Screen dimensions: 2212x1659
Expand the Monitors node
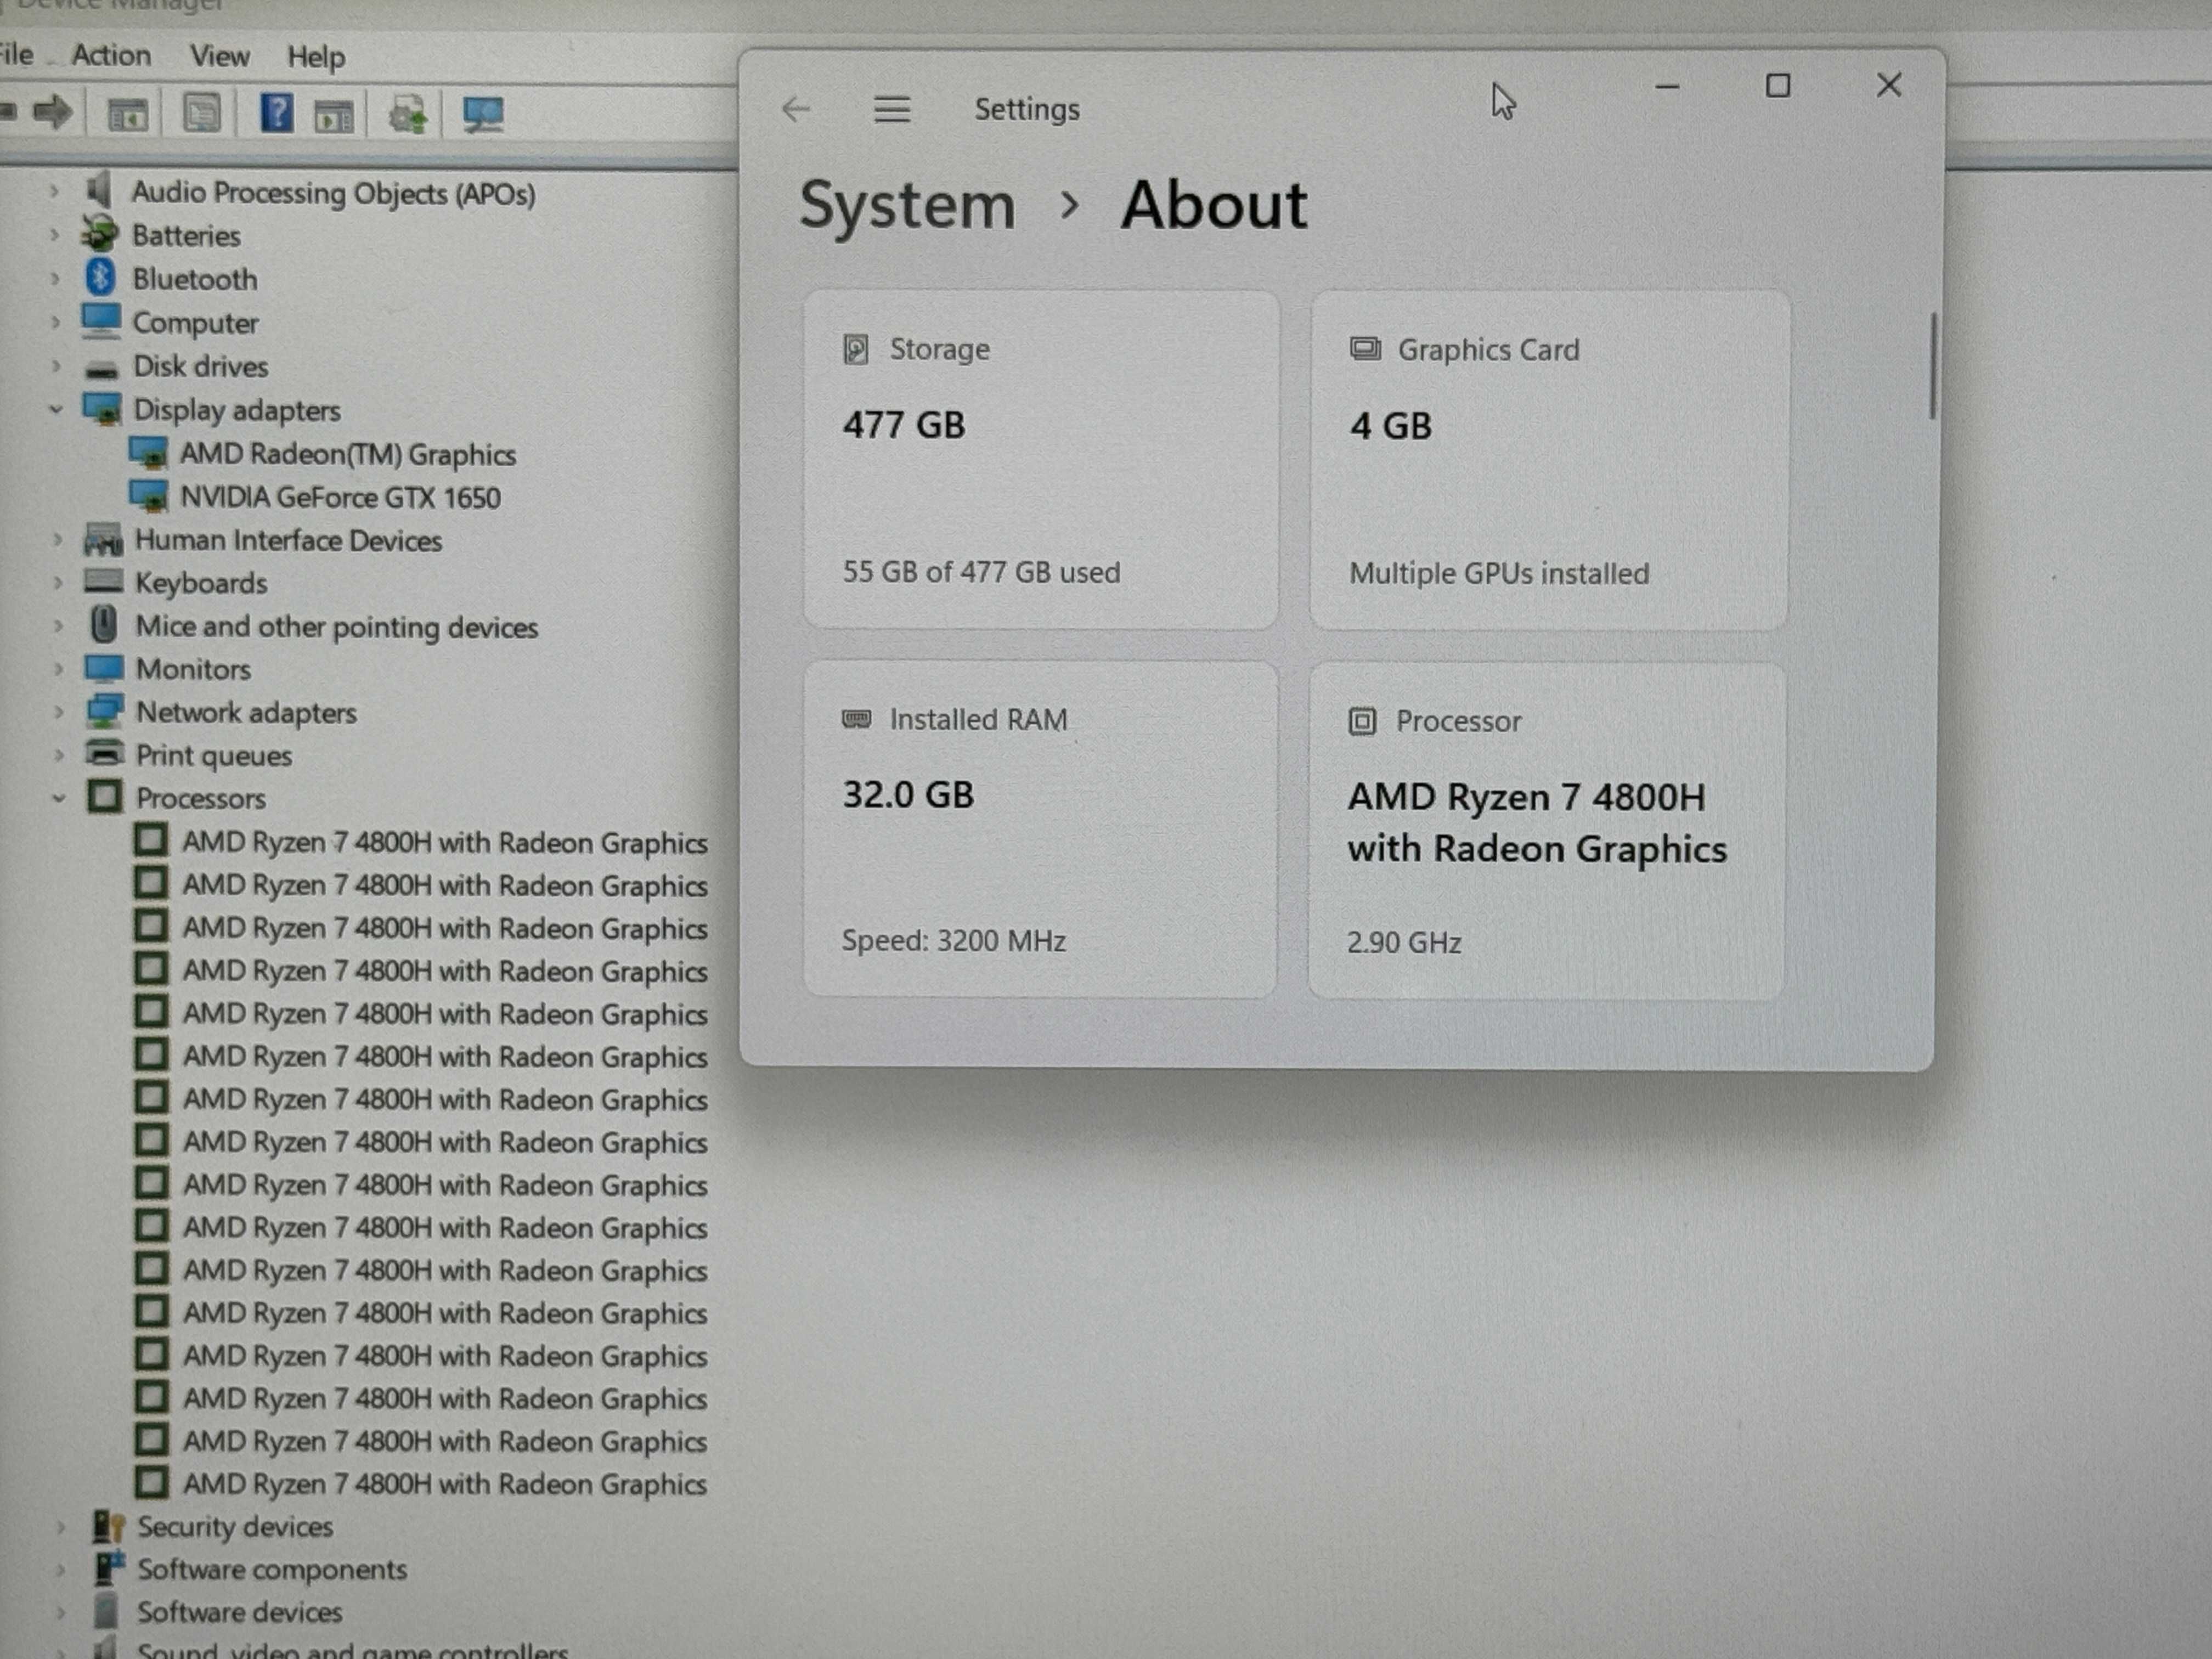click(x=58, y=669)
